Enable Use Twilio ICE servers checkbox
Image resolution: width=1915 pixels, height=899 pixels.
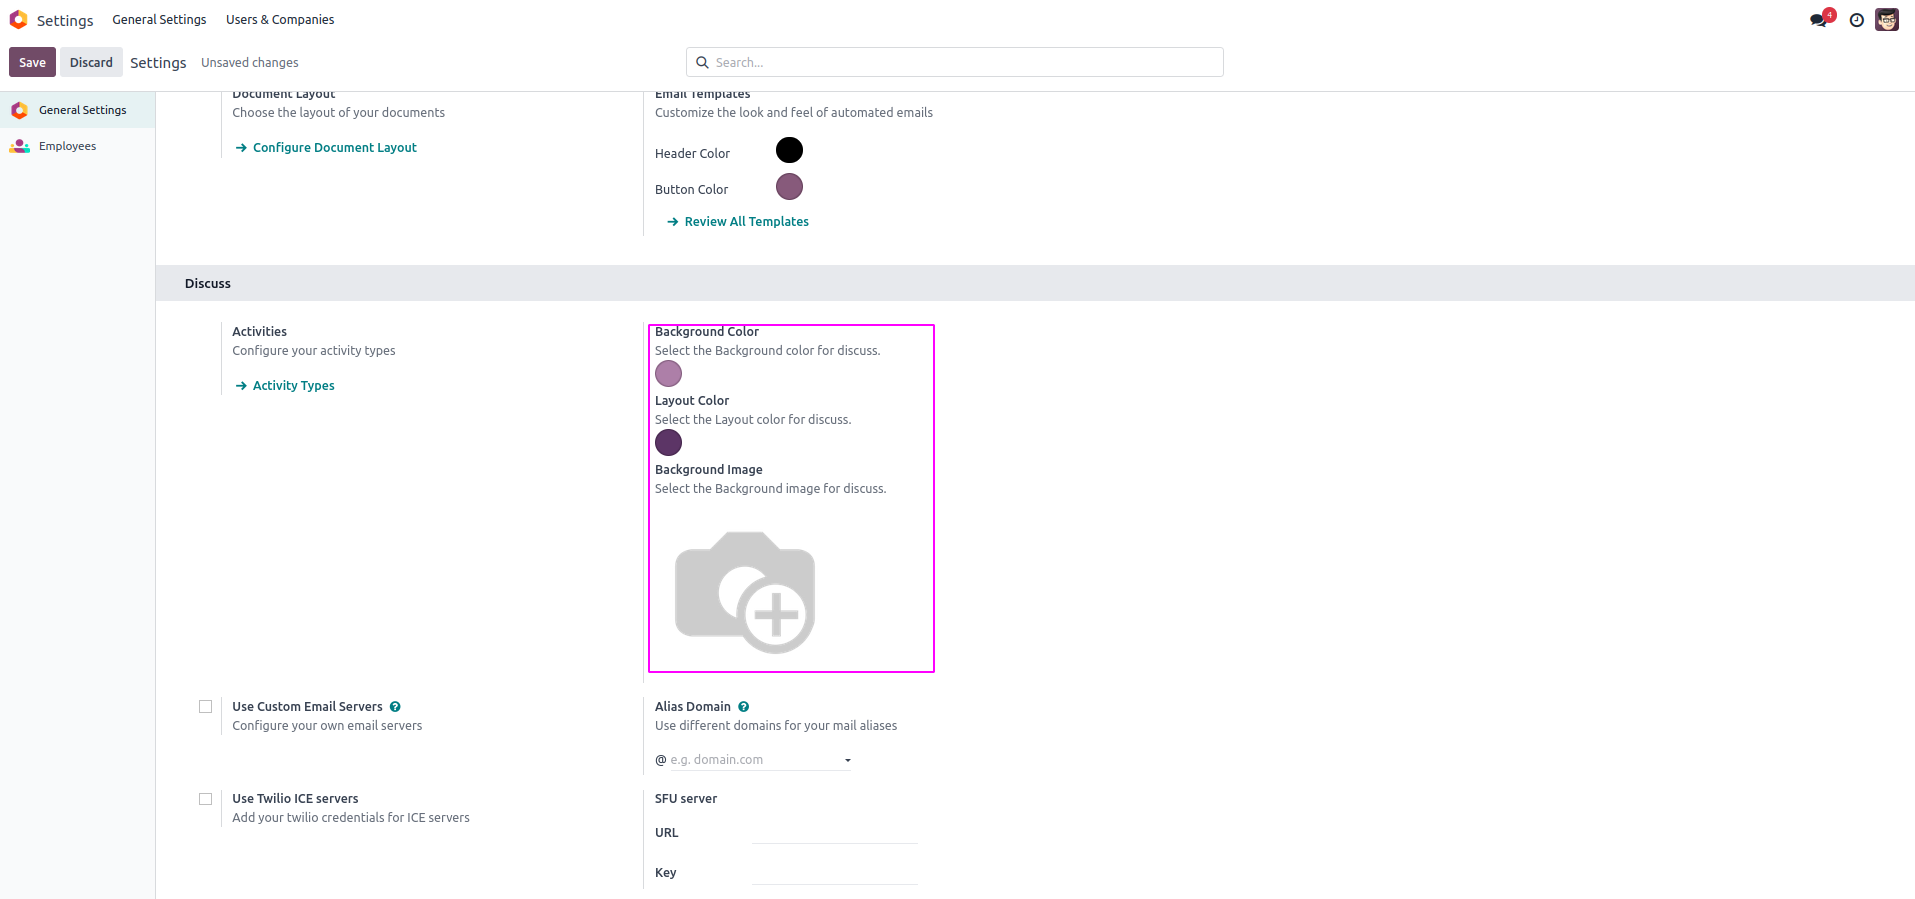point(206,799)
